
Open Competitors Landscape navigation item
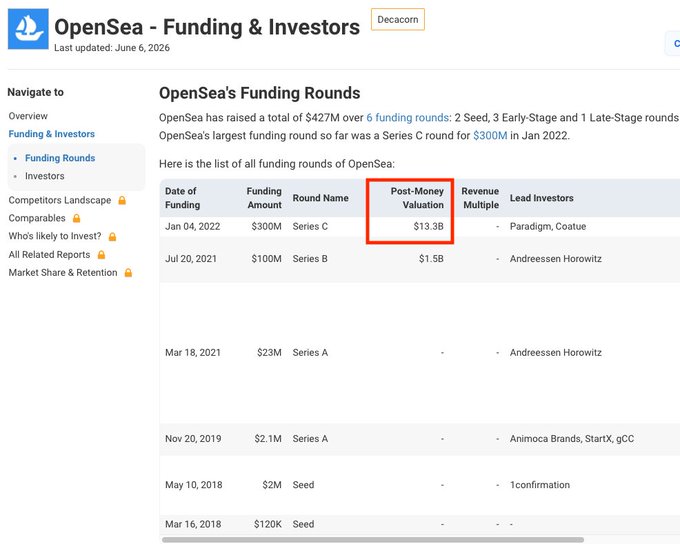pos(60,200)
